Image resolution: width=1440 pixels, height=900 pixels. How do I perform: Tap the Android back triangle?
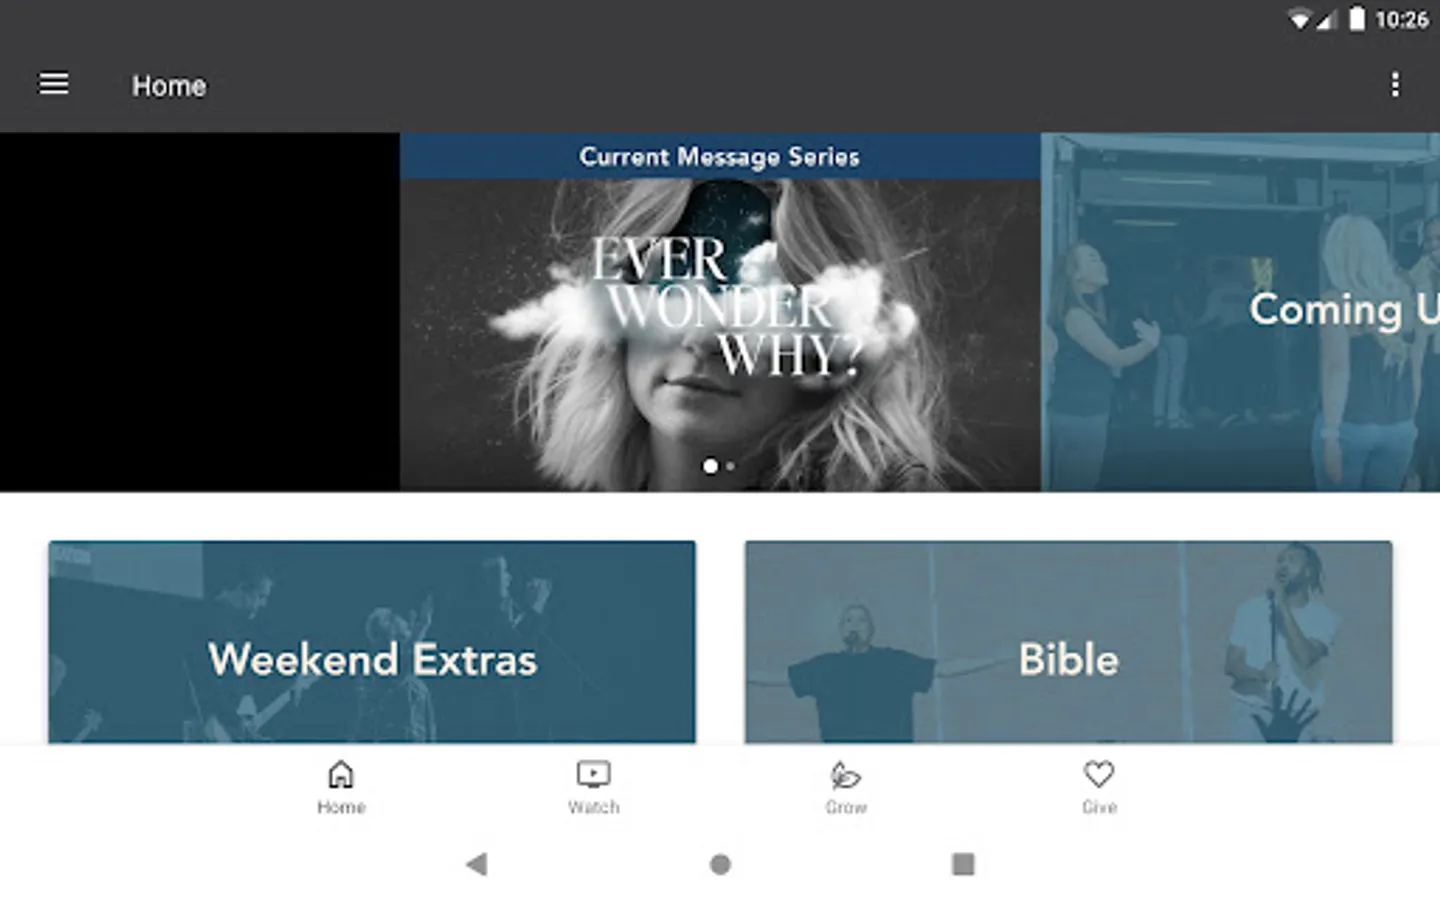point(477,864)
